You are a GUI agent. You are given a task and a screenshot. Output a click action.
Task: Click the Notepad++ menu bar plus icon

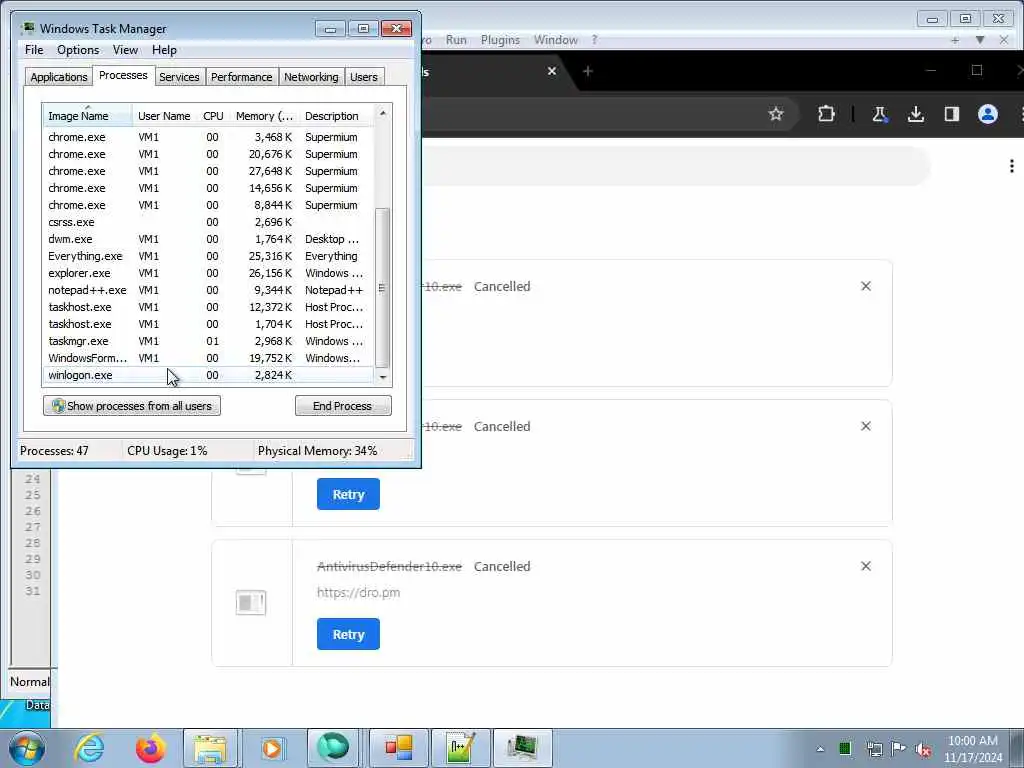[x=955, y=40]
